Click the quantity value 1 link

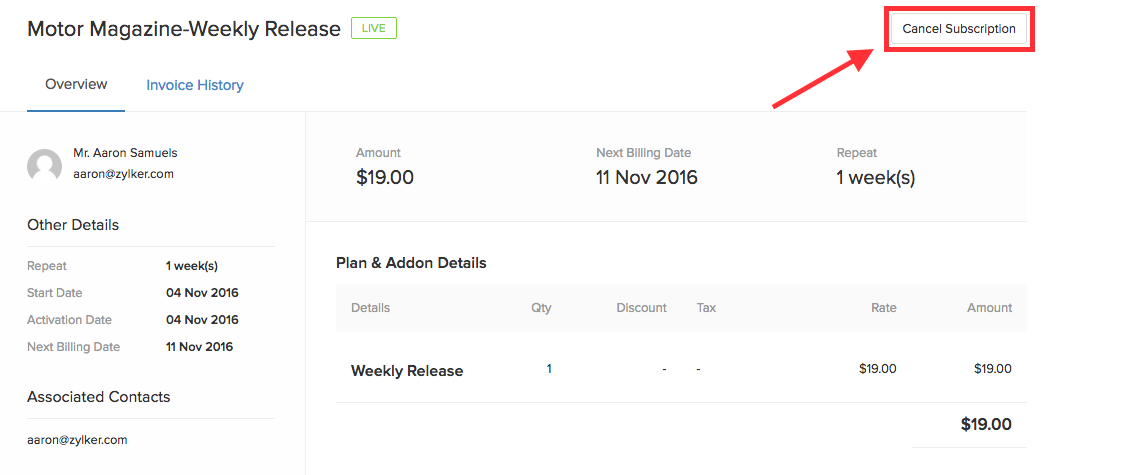click(x=549, y=369)
